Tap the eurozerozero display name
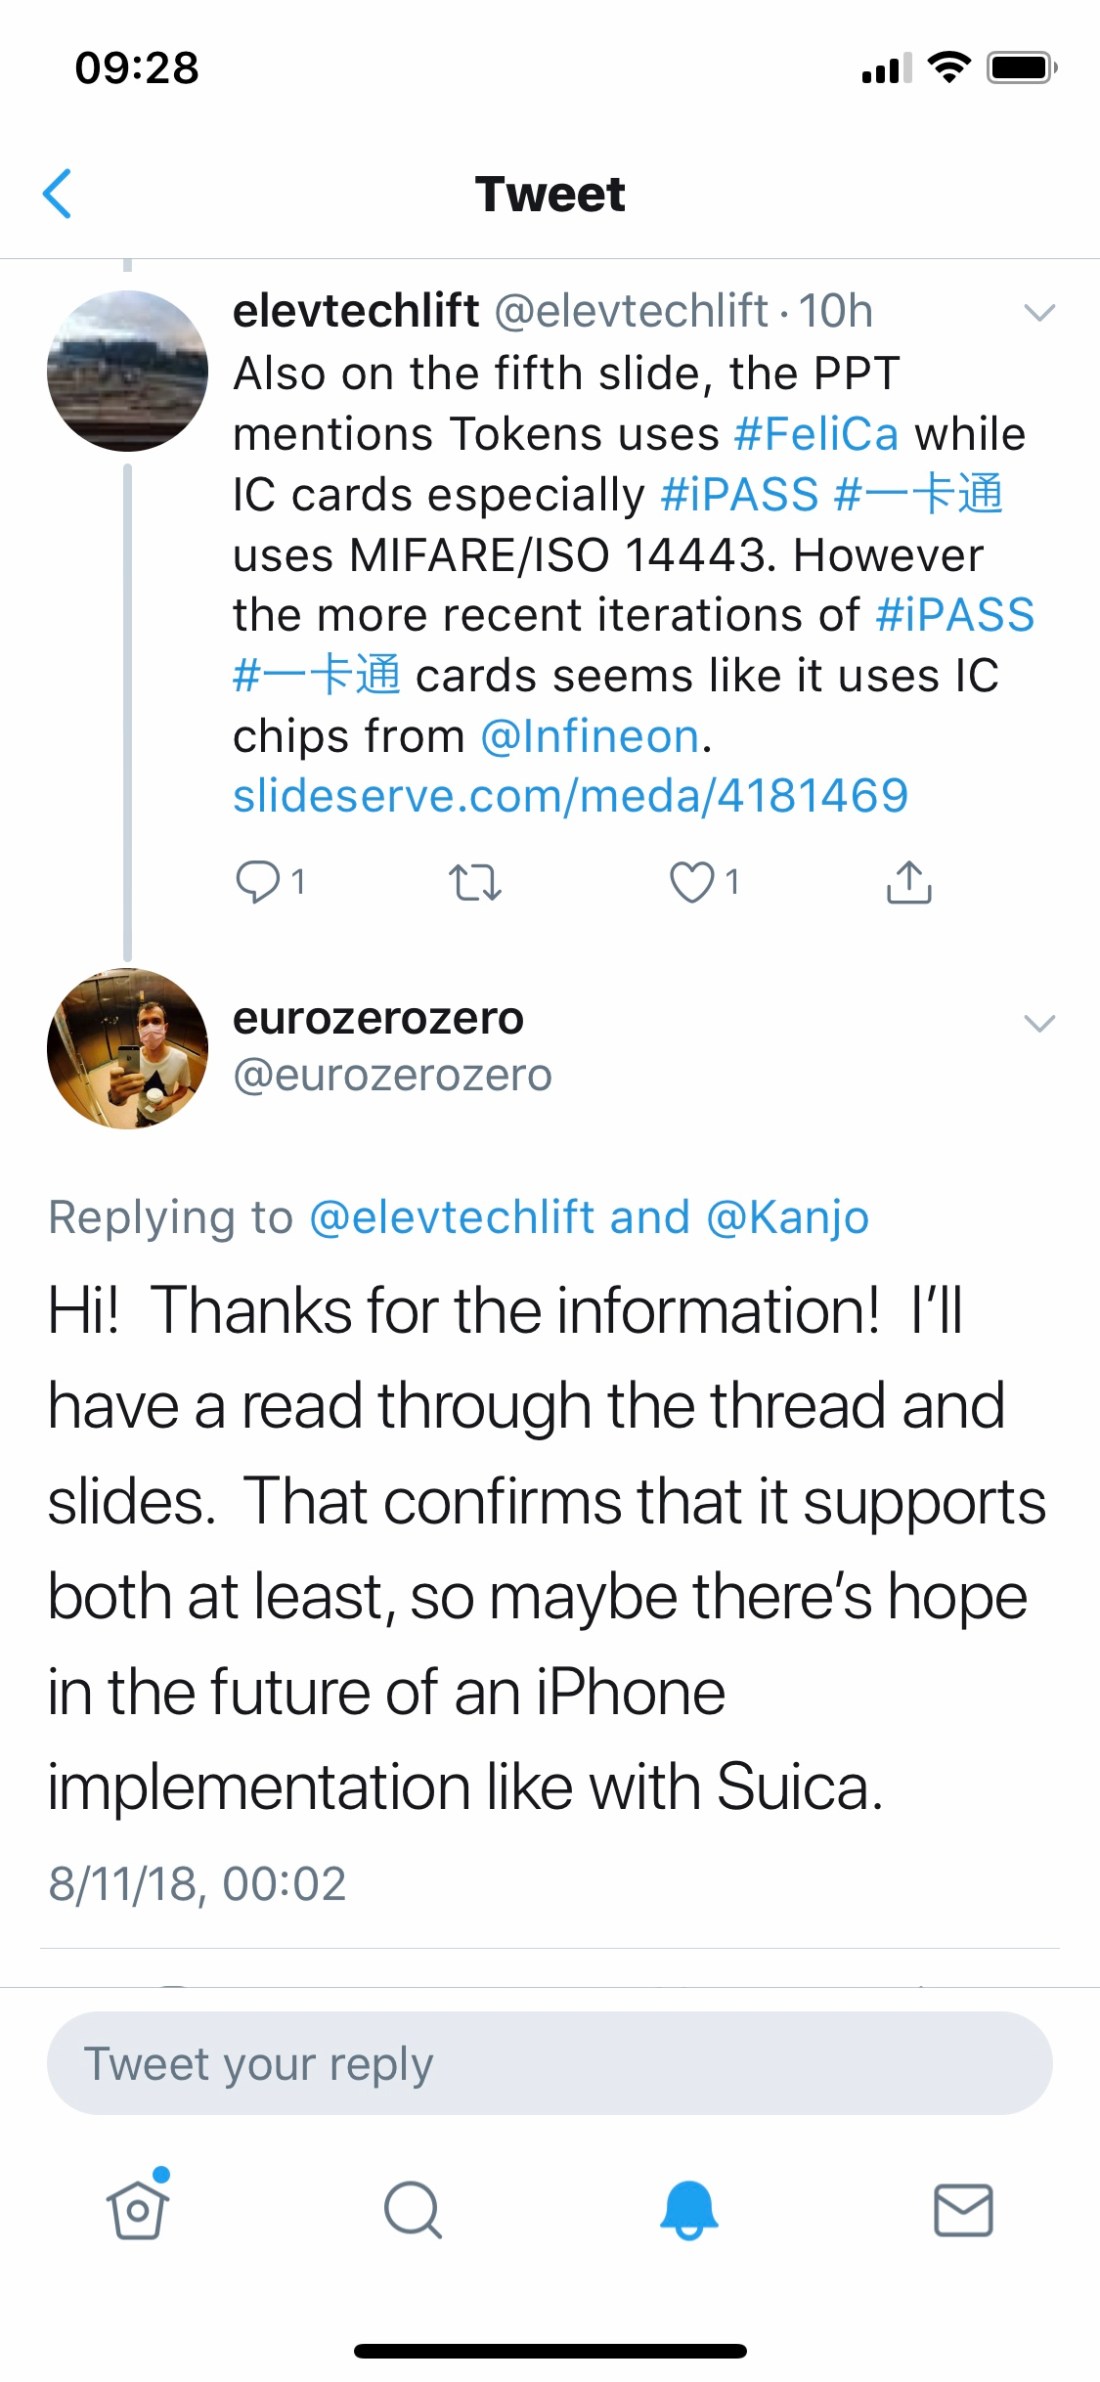This screenshot has width=1100, height=2382. coord(378,1018)
